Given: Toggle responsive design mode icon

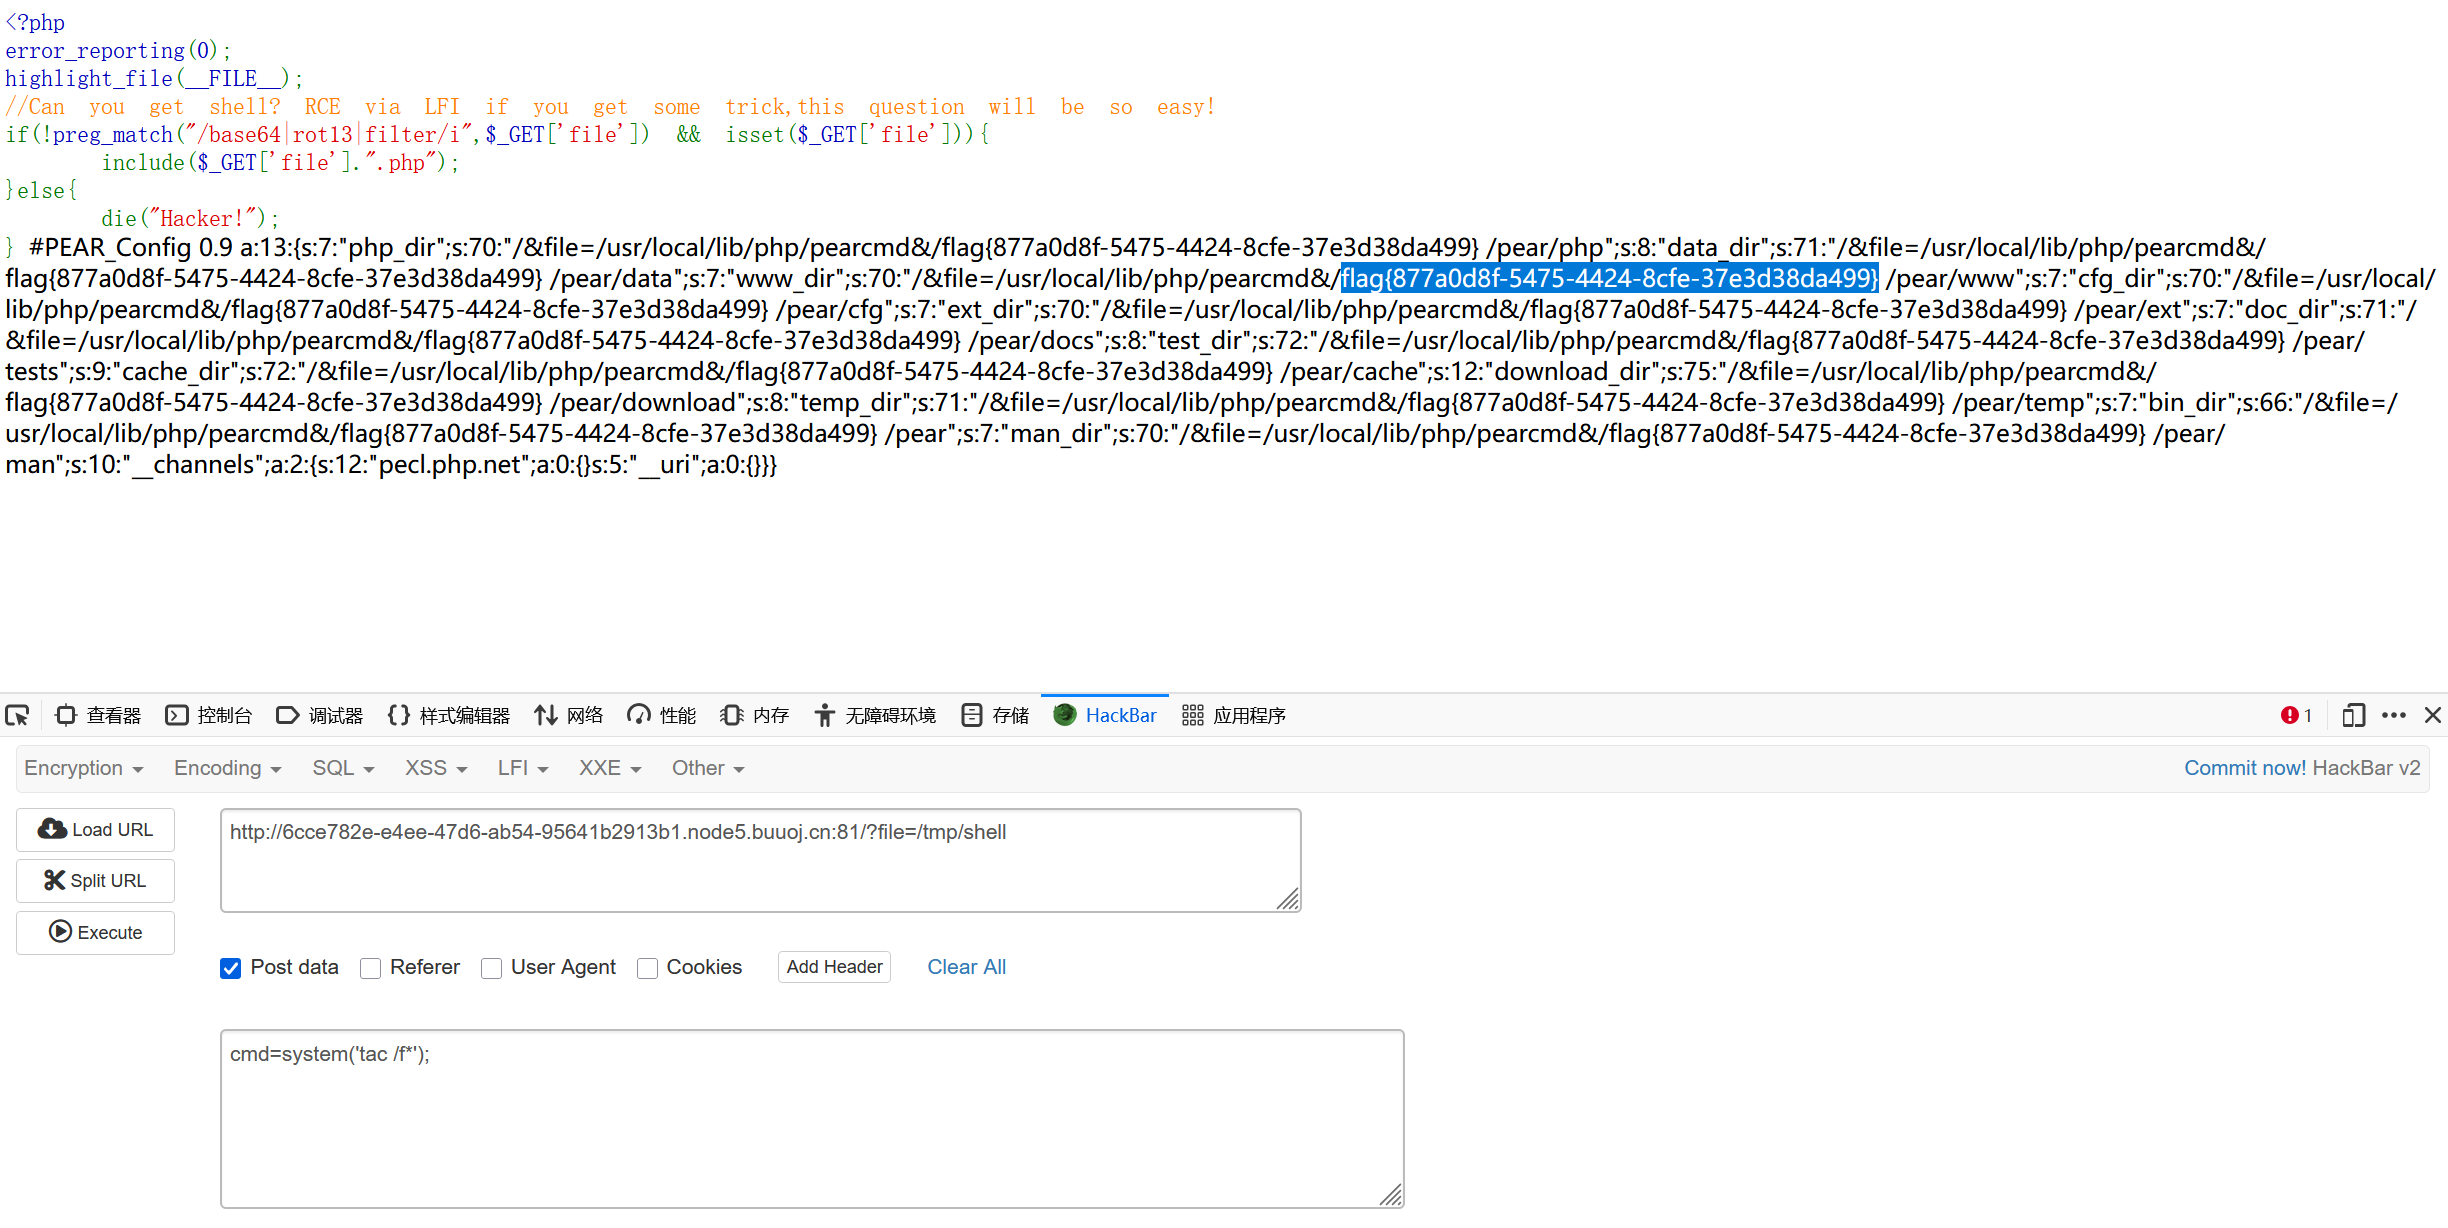Looking at the screenshot, I should coord(2353,715).
